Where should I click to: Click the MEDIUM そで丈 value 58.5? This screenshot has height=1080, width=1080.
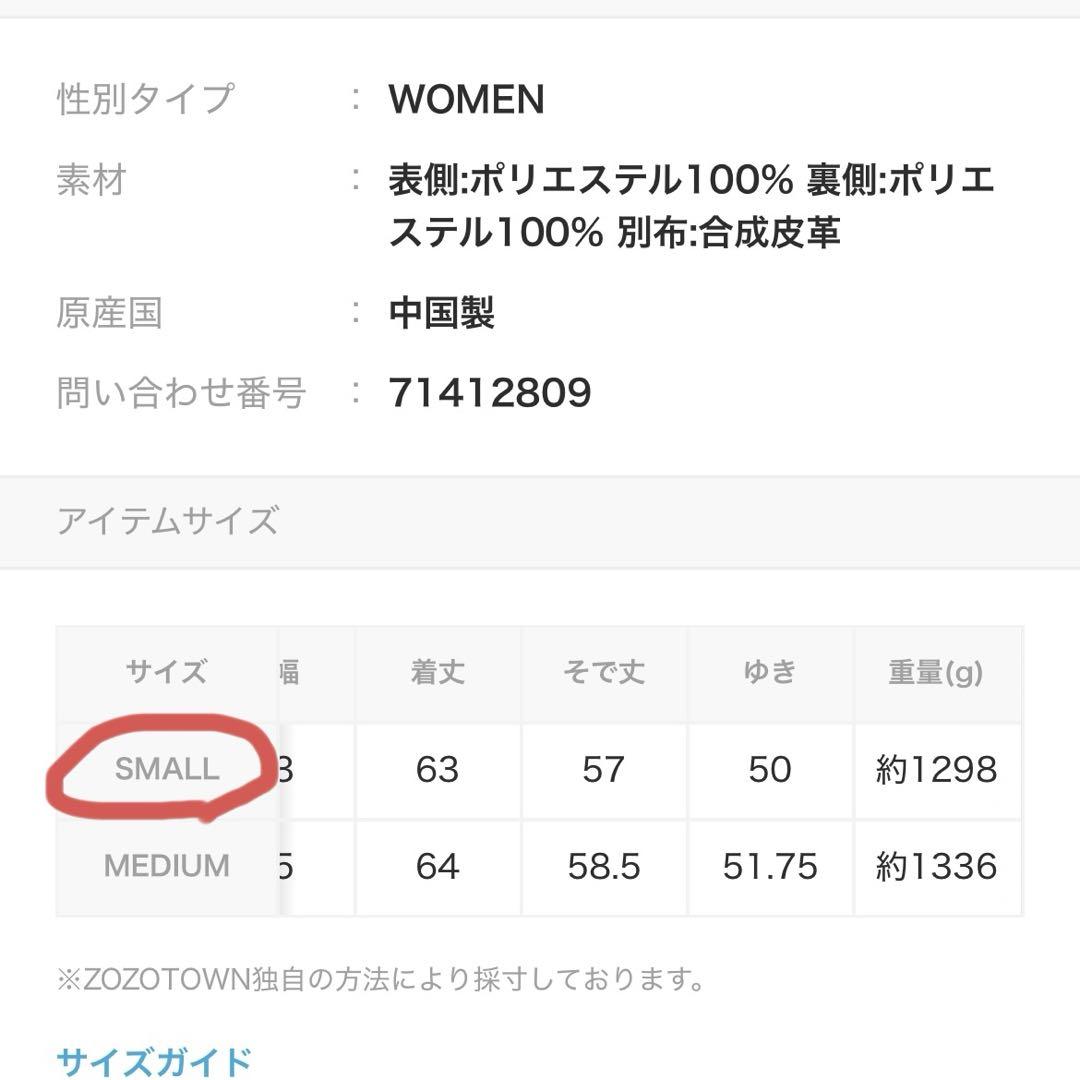pyautogui.click(x=604, y=867)
